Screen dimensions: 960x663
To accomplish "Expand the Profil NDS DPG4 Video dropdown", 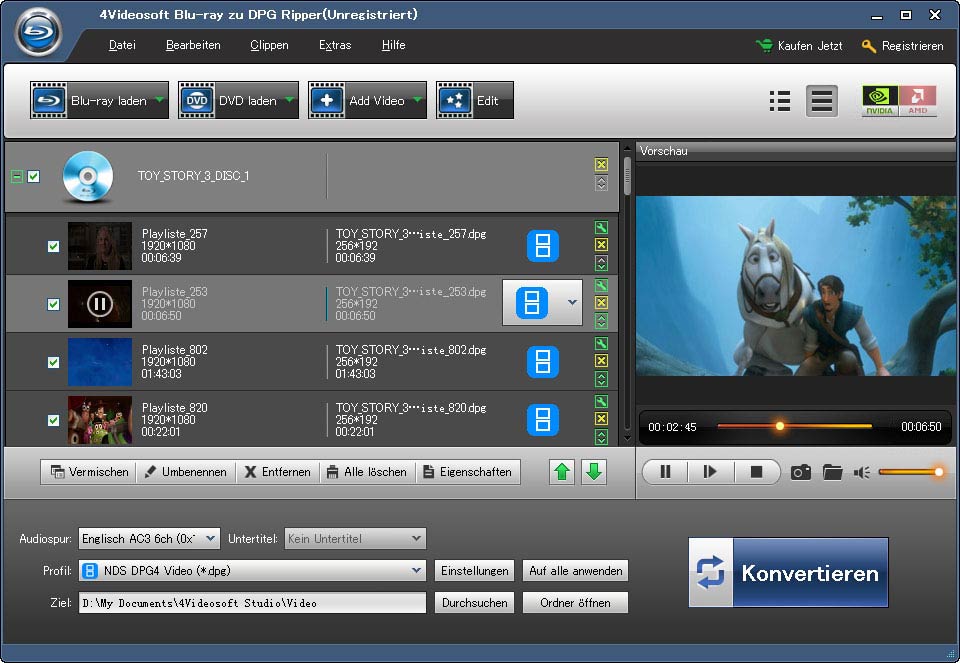I will 416,571.
